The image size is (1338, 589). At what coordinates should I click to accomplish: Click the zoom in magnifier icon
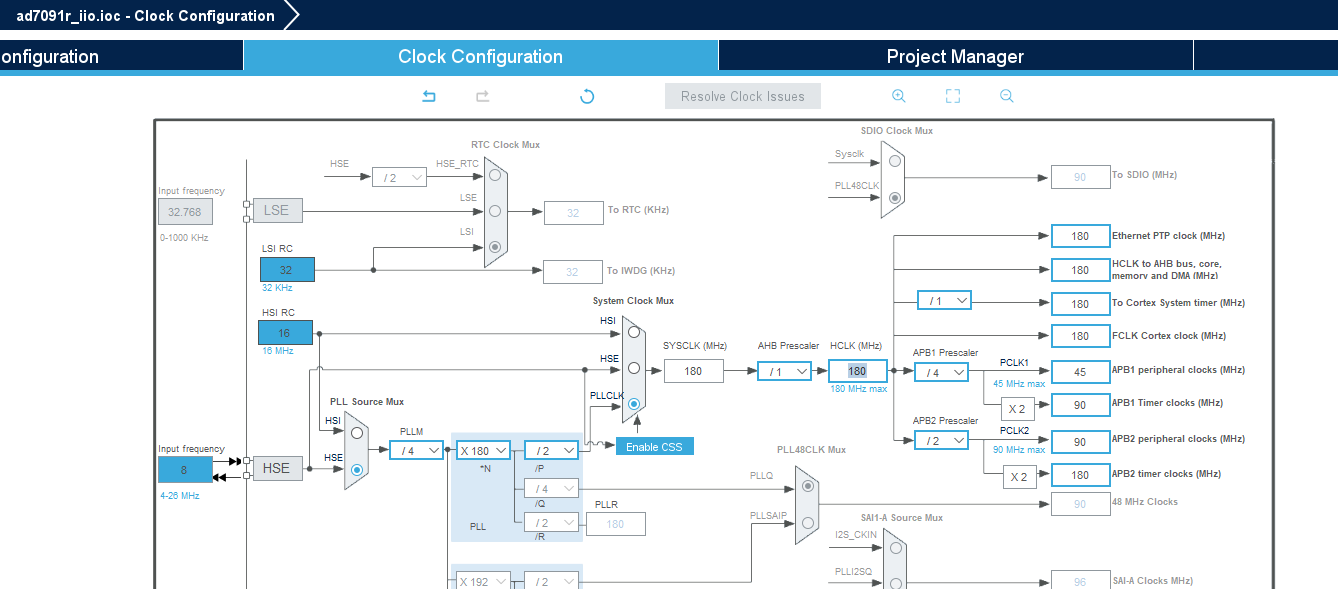(898, 96)
